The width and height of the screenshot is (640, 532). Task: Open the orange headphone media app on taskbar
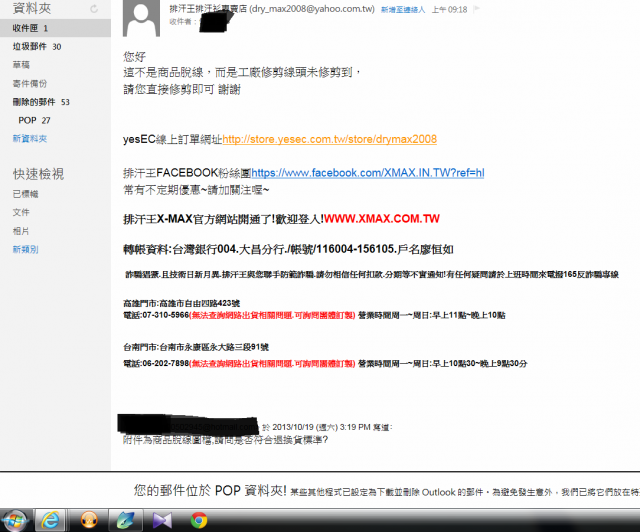[89, 520]
